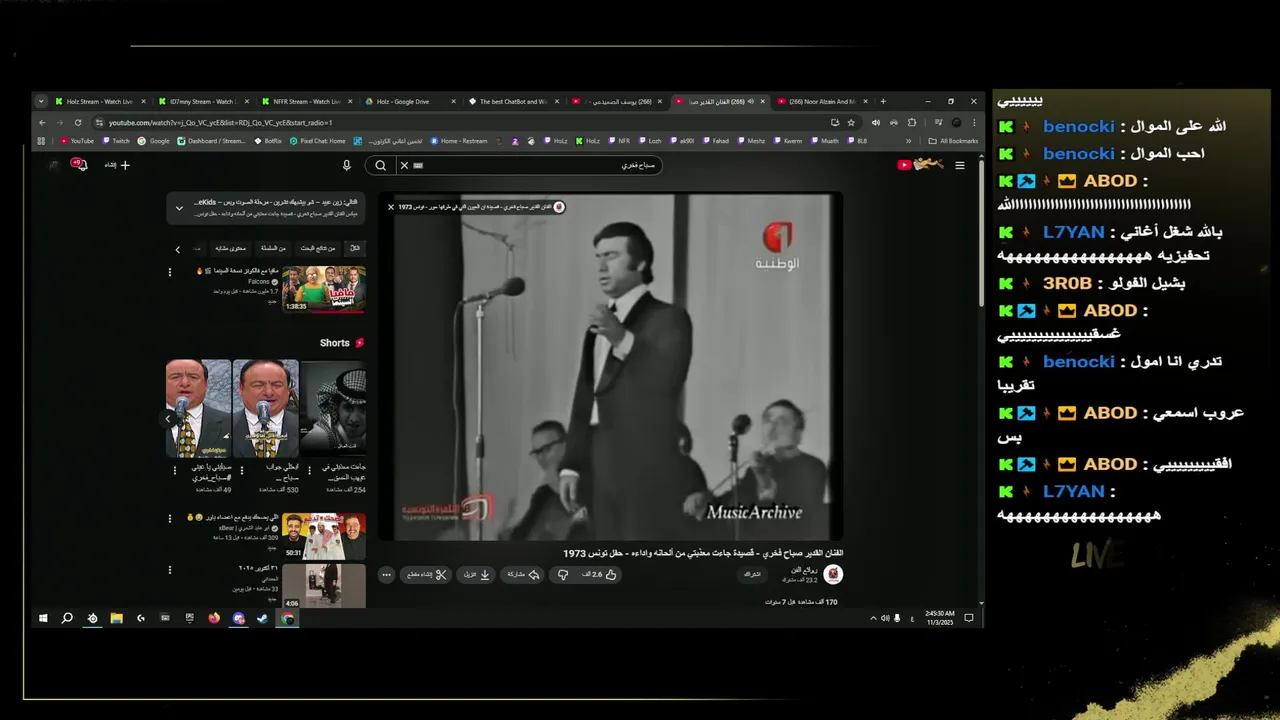1280x720 pixels.
Task: Open a new Chrome tab
Action: pos(883,101)
